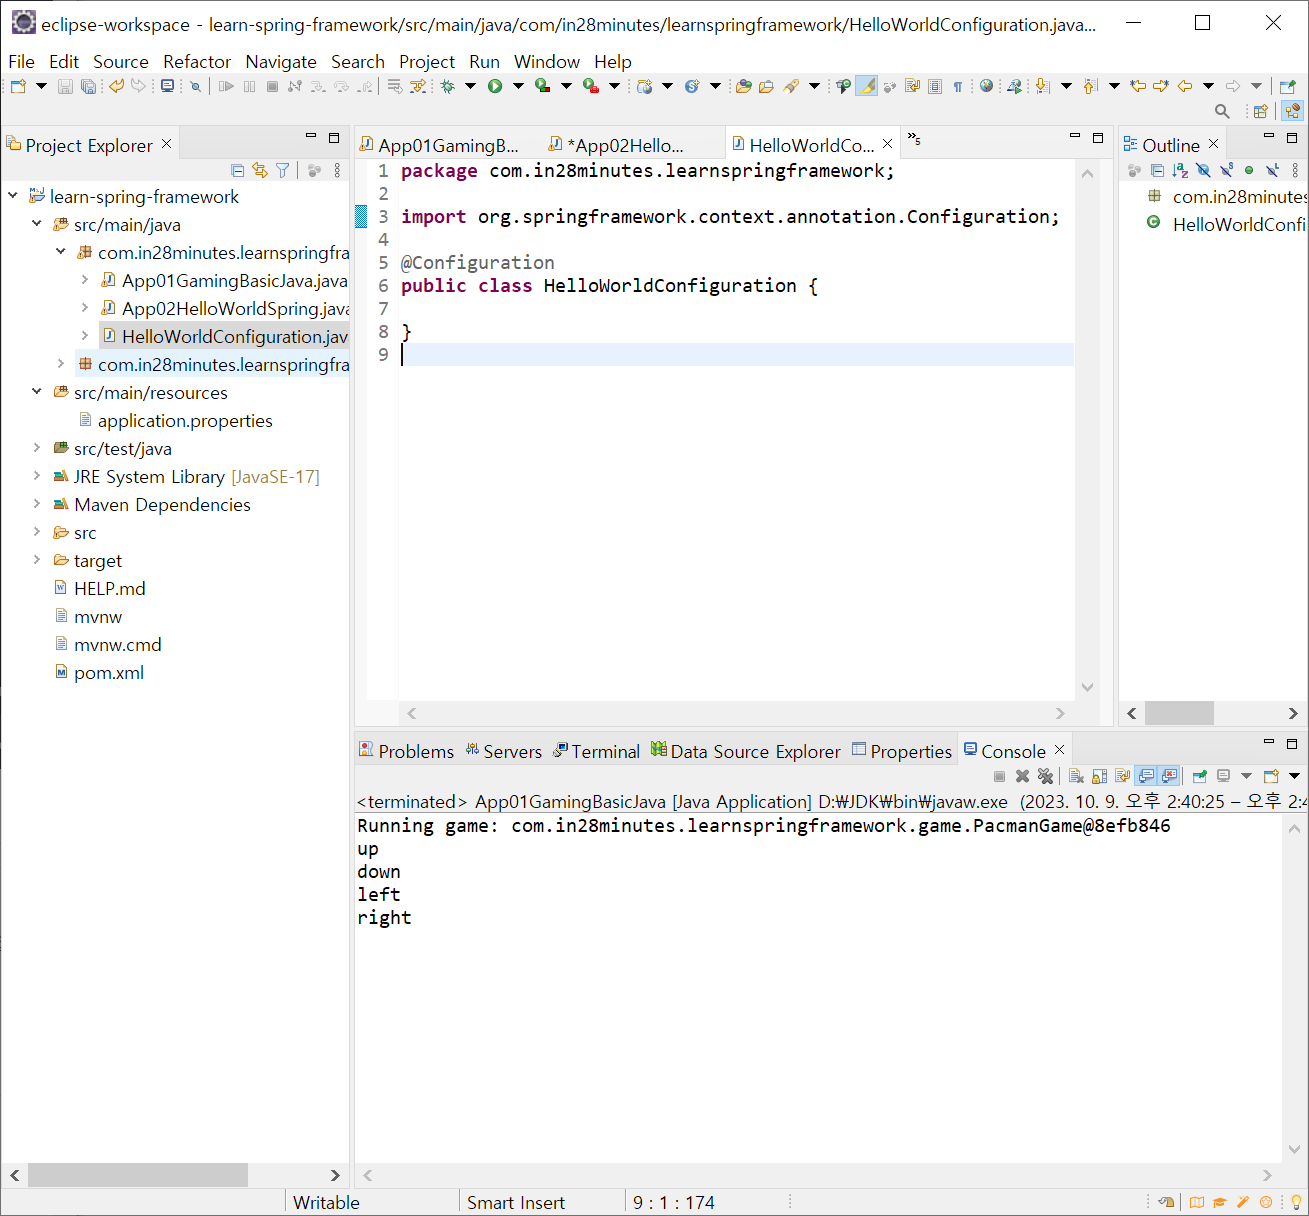Open the Navigate menu
Viewport: 1309px width, 1216px height.
(x=281, y=62)
